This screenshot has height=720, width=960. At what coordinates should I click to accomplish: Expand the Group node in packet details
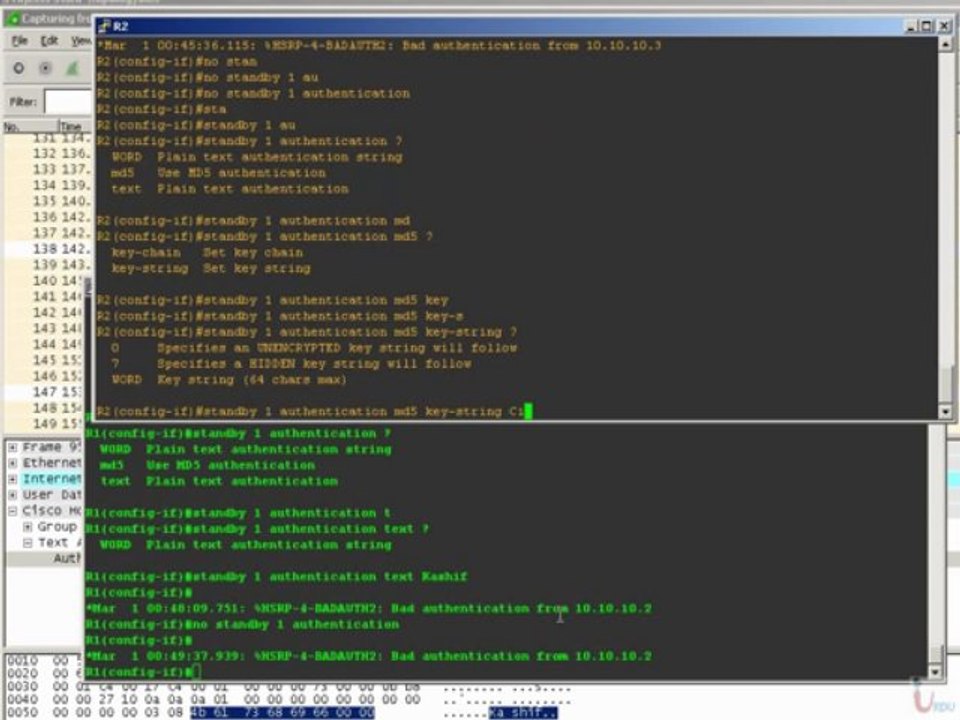pos(28,527)
